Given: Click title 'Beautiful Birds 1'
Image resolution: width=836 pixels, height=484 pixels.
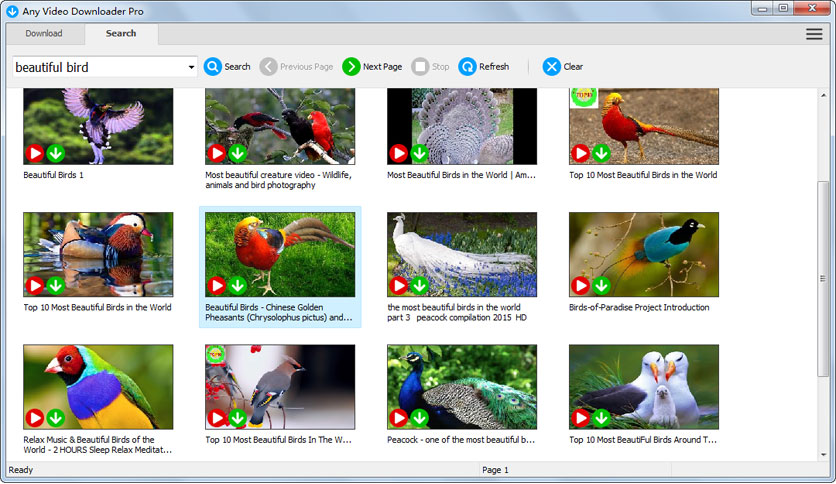Looking at the screenshot, I should tap(53, 175).
